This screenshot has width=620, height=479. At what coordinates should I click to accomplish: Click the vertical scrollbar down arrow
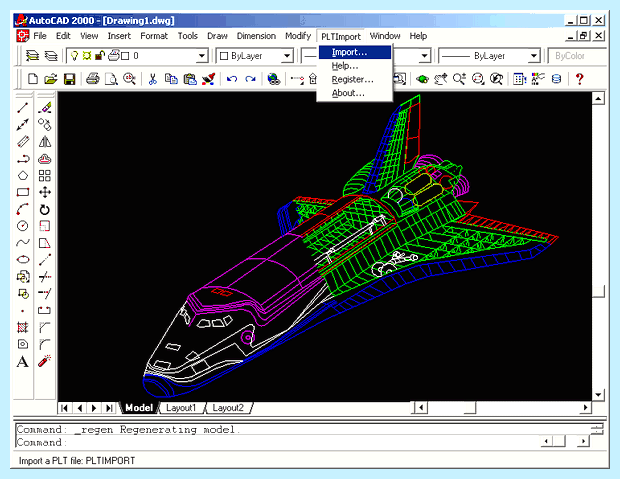(x=598, y=395)
